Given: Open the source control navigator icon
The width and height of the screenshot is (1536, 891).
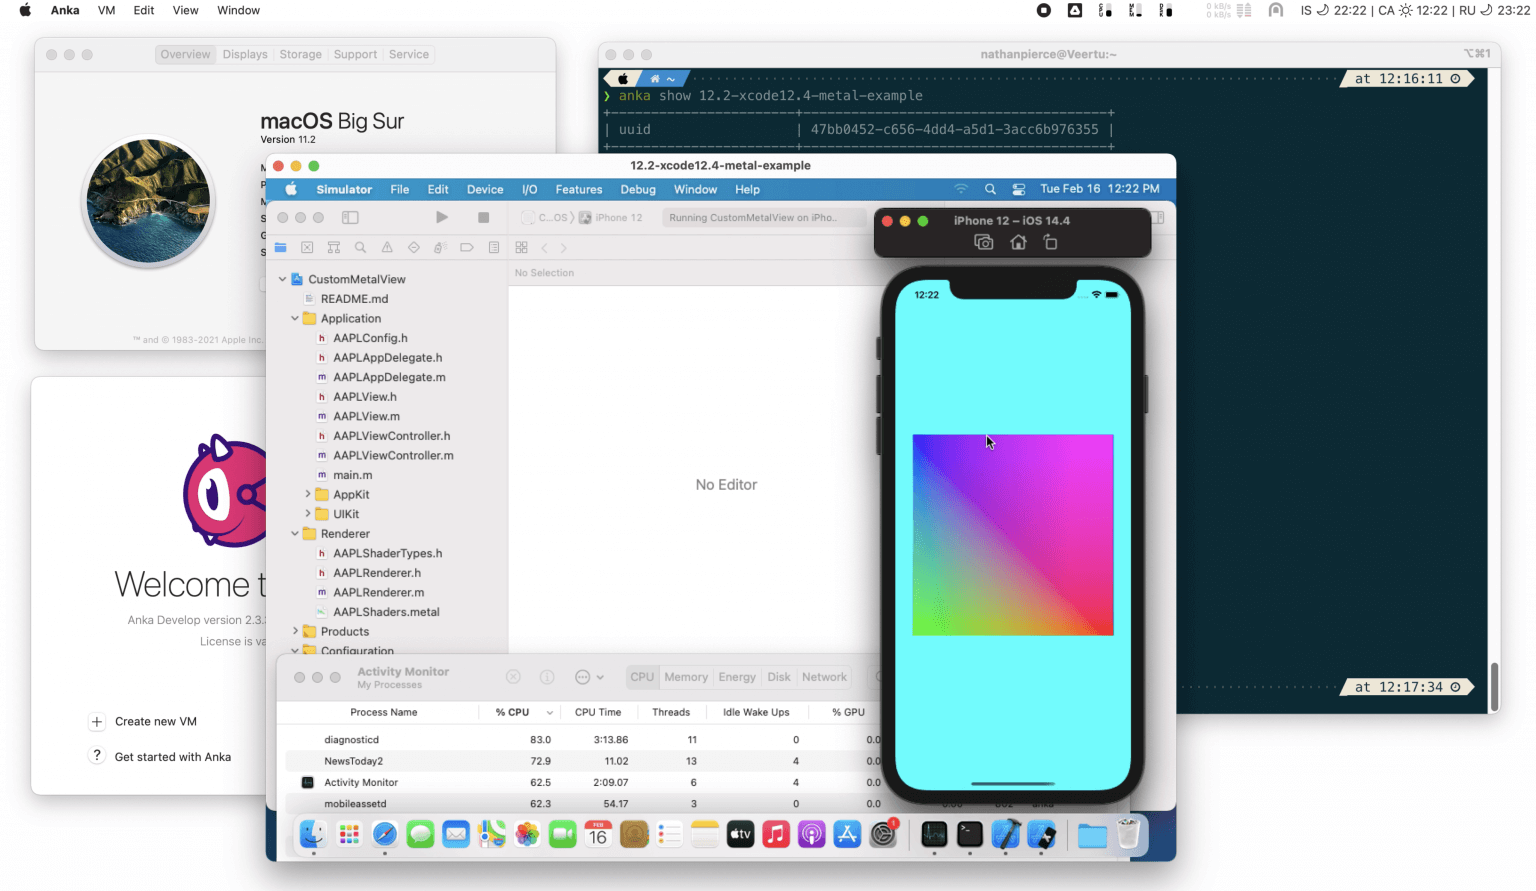Looking at the screenshot, I should [x=307, y=247].
